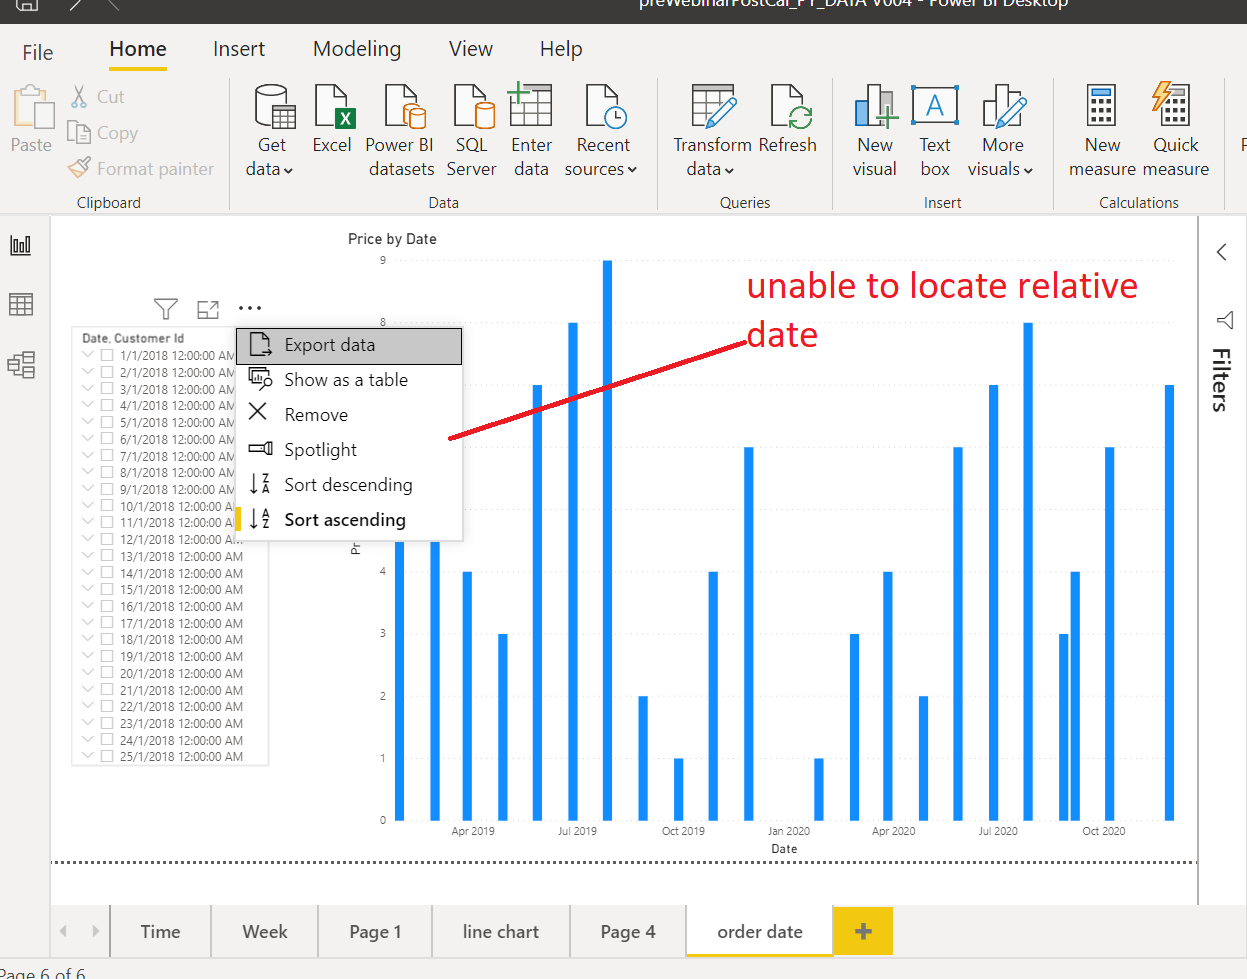Choose Export data from context menu
The width and height of the screenshot is (1247, 979).
349,346
